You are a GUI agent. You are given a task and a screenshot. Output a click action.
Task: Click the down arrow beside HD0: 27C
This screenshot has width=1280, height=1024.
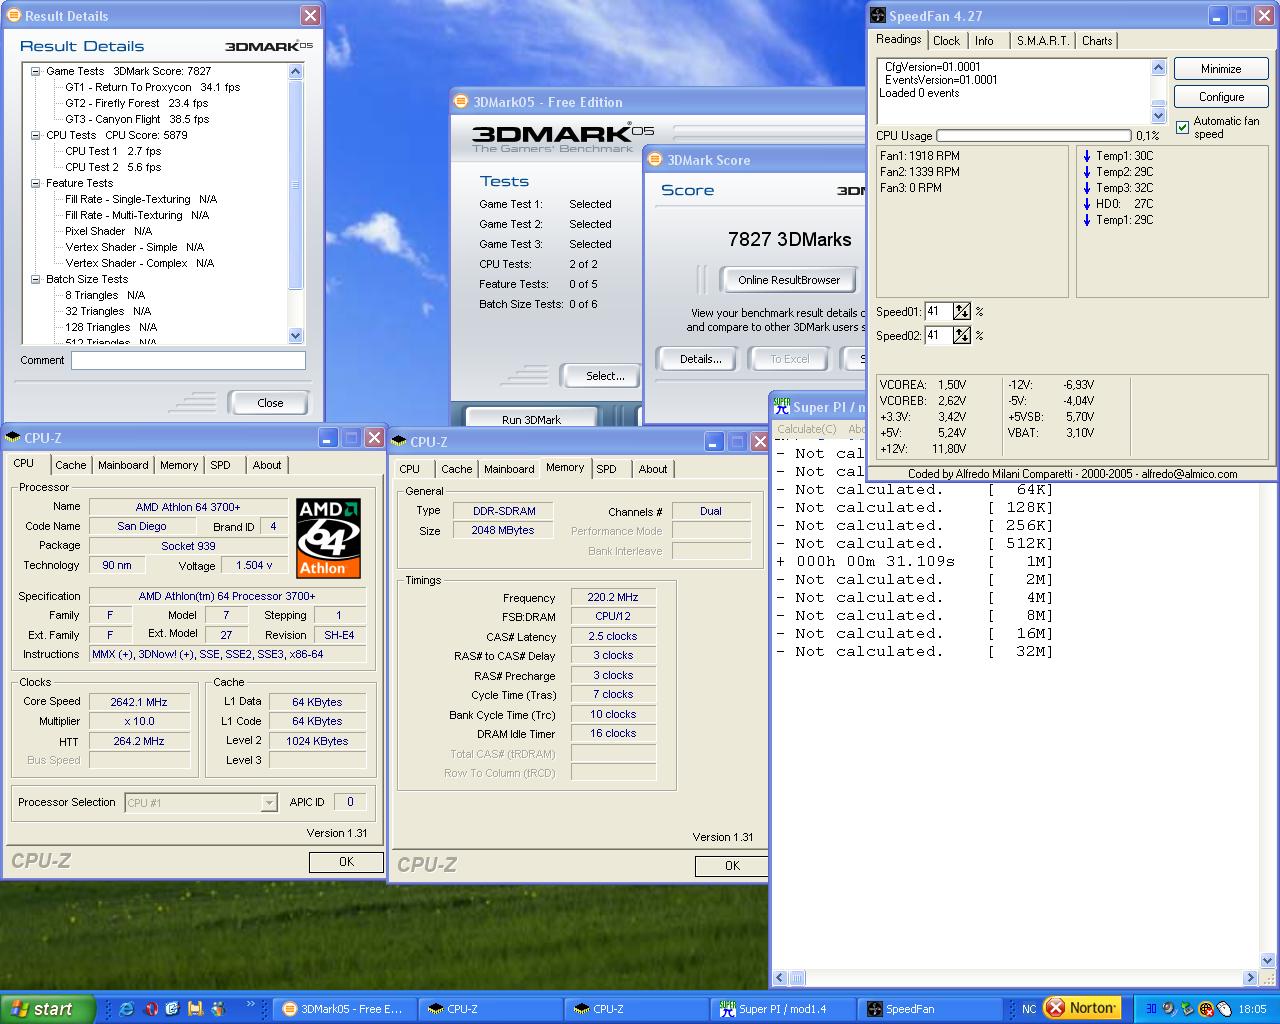click(x=1087, y=204)
